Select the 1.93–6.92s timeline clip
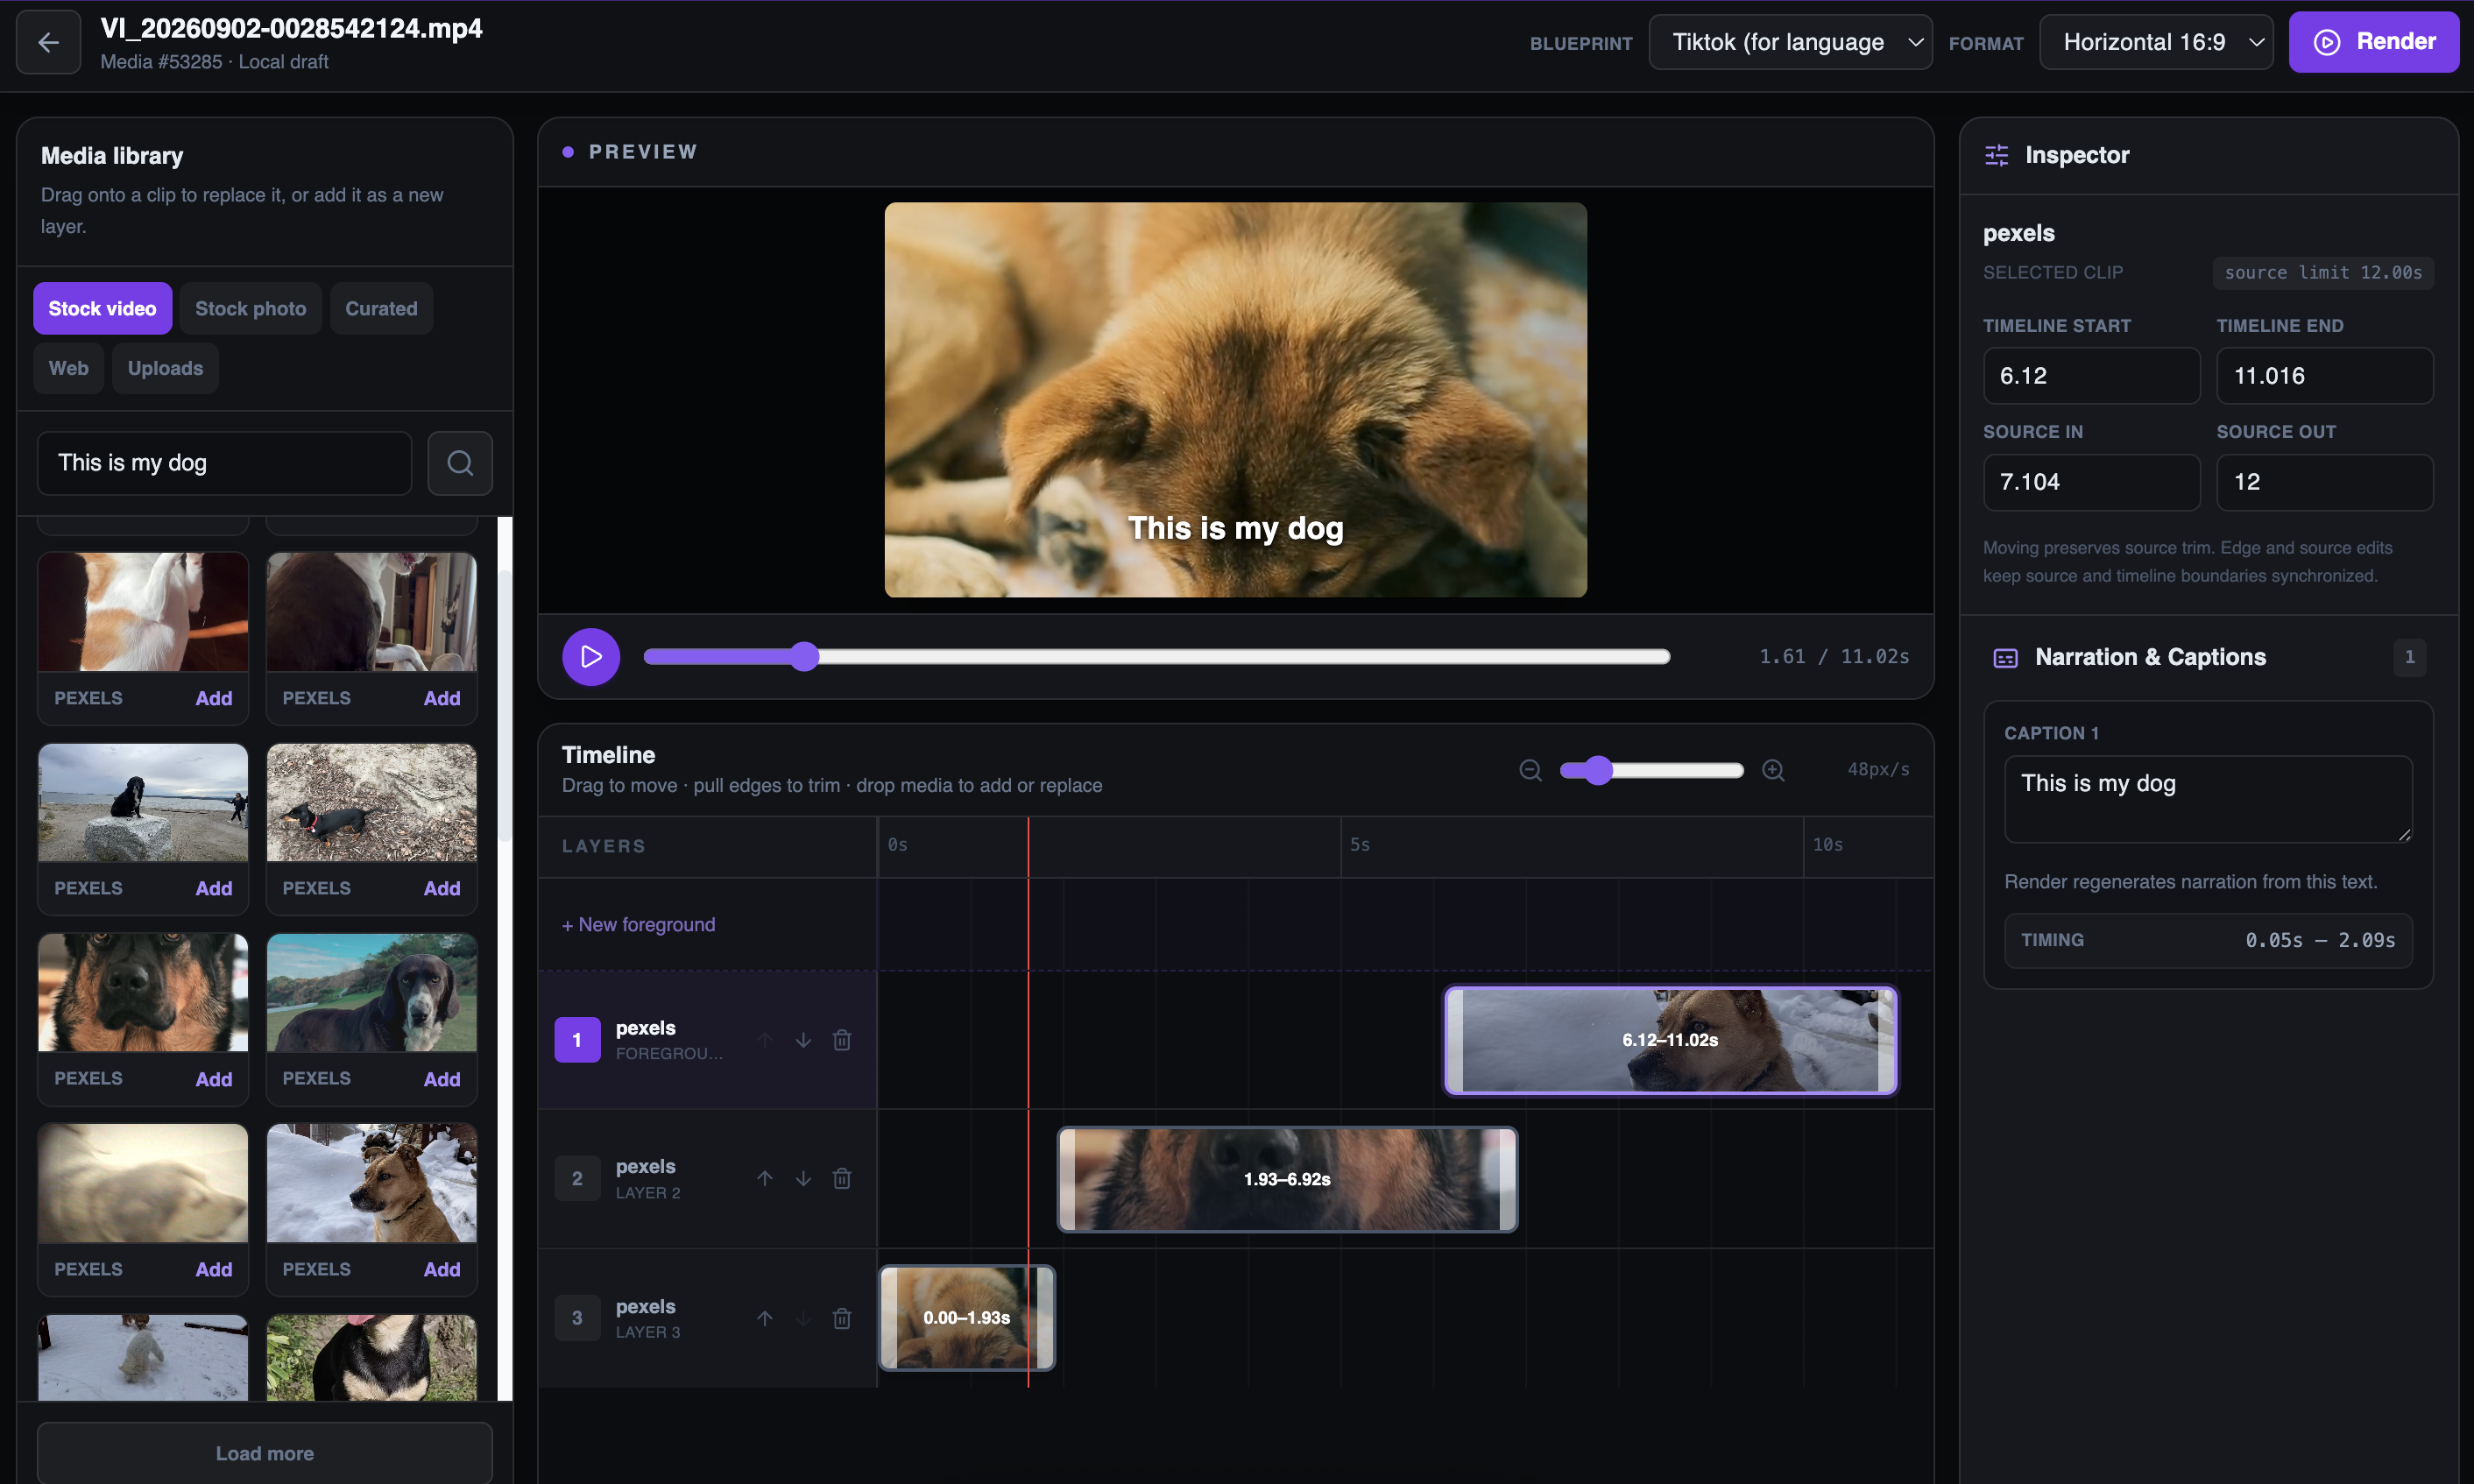The width and height of the screenshot is (2474, 1484). (1287, 1179)
